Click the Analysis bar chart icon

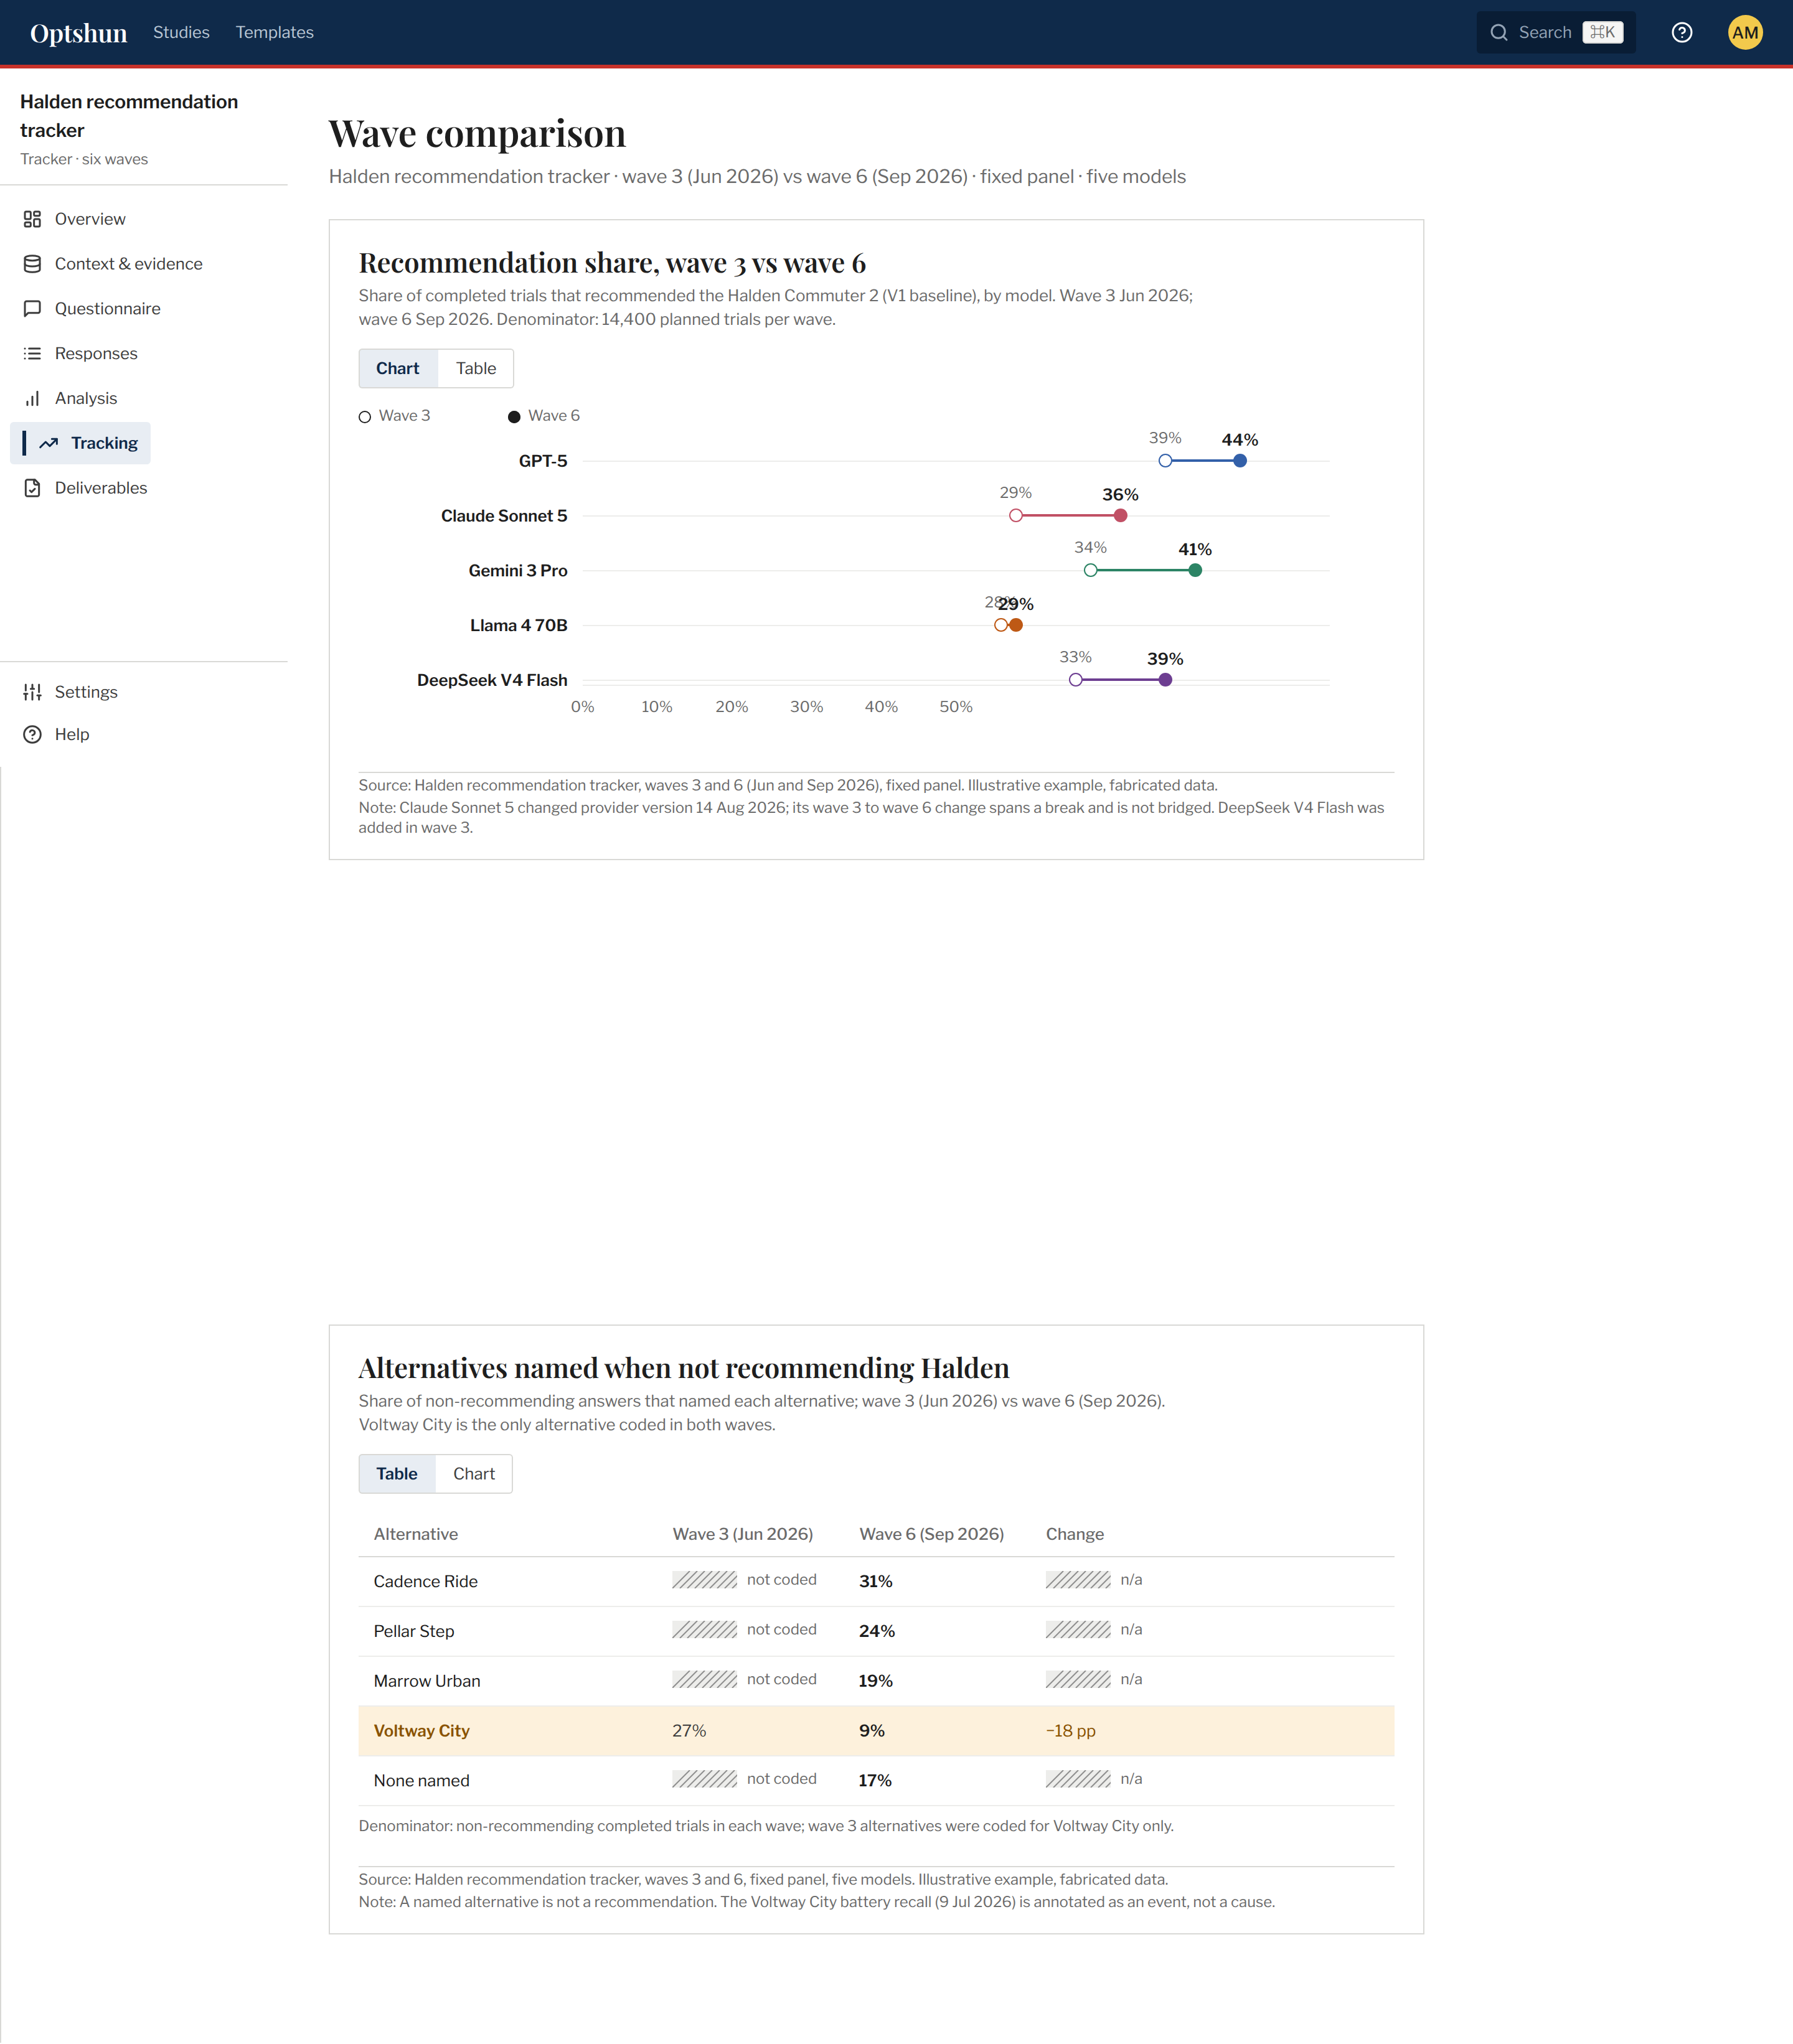32,399
